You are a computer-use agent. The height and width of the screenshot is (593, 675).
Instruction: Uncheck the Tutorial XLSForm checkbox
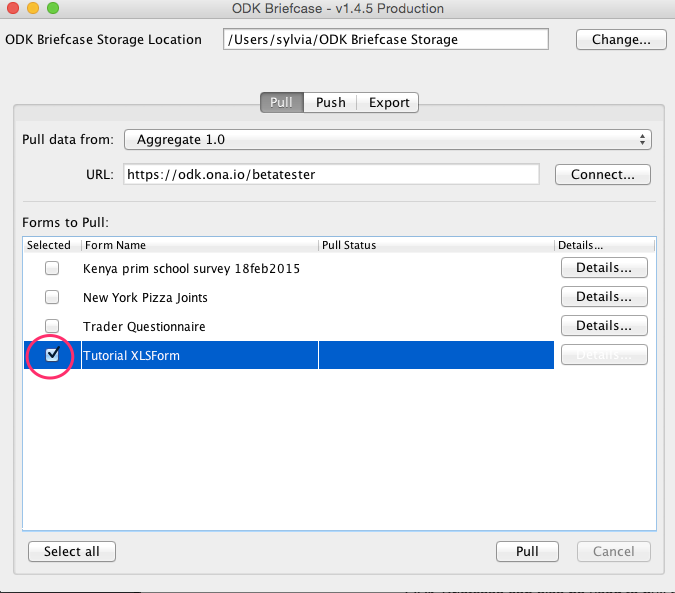pos(52,355)
